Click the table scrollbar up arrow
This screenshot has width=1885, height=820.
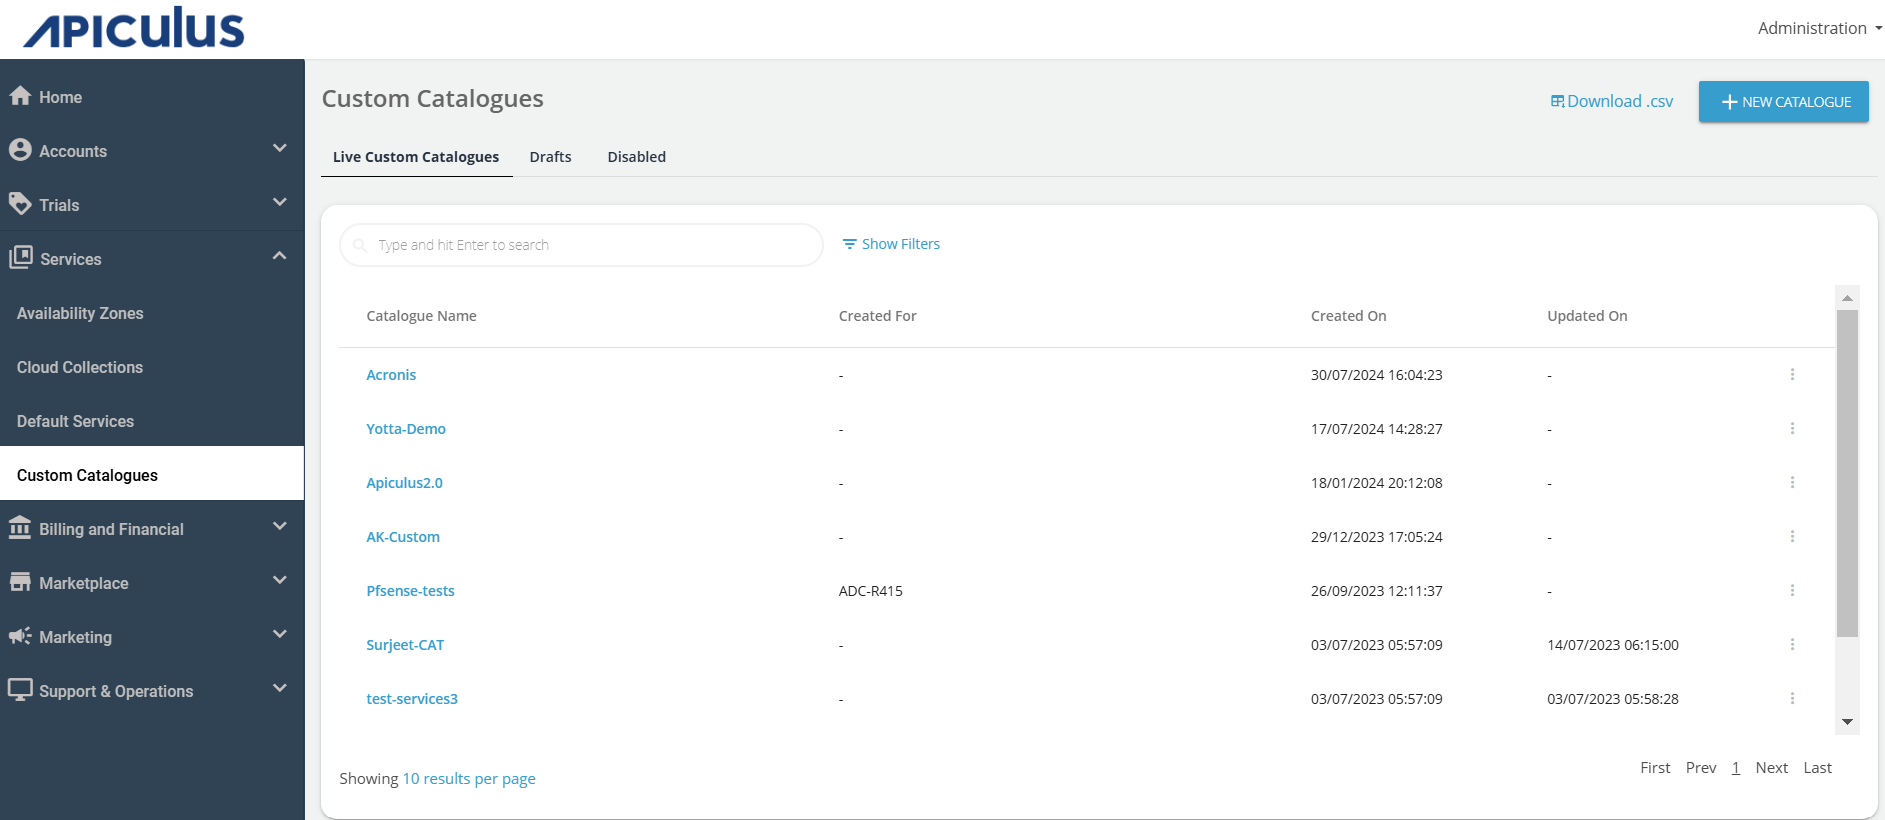click(1847, 298)
